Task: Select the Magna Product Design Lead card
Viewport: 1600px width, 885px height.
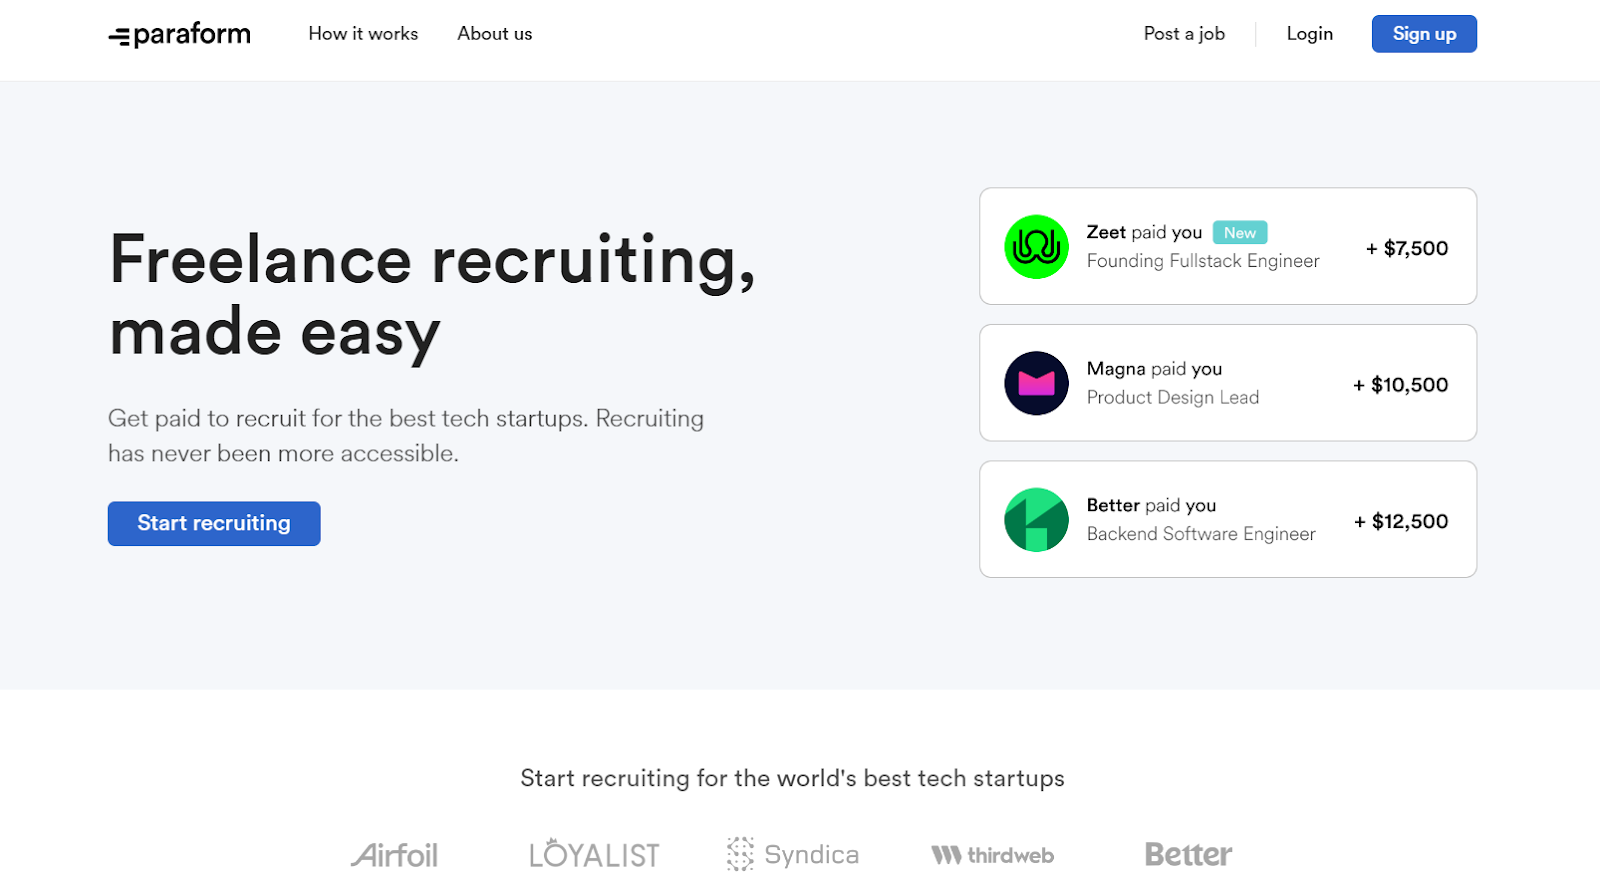Action: (1227, 383)
